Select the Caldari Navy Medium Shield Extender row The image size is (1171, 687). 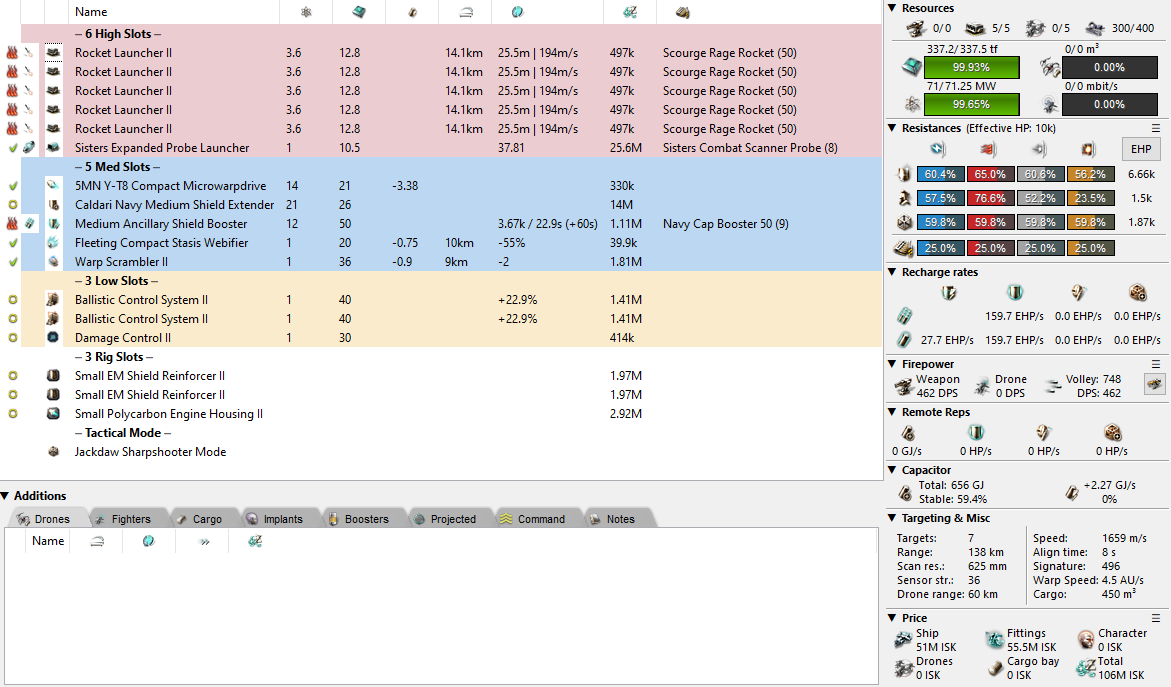coord(174,205)
